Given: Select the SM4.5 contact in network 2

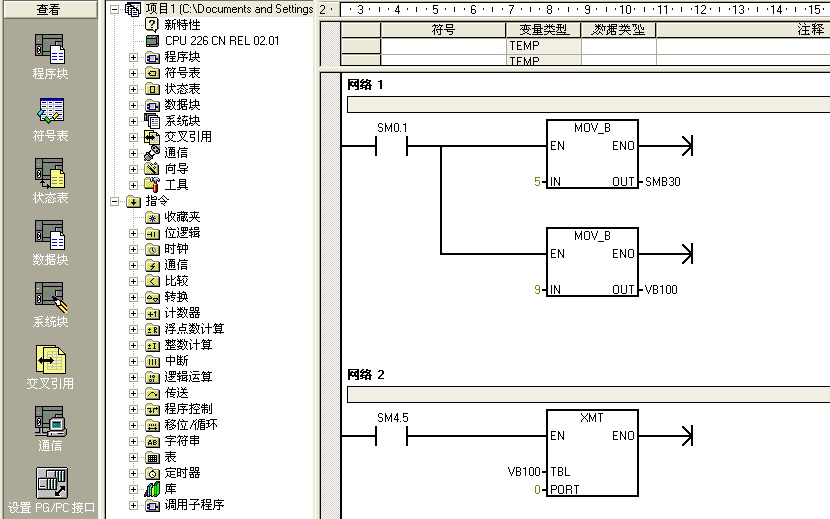Looking at the screenshot, I should 392,436.
